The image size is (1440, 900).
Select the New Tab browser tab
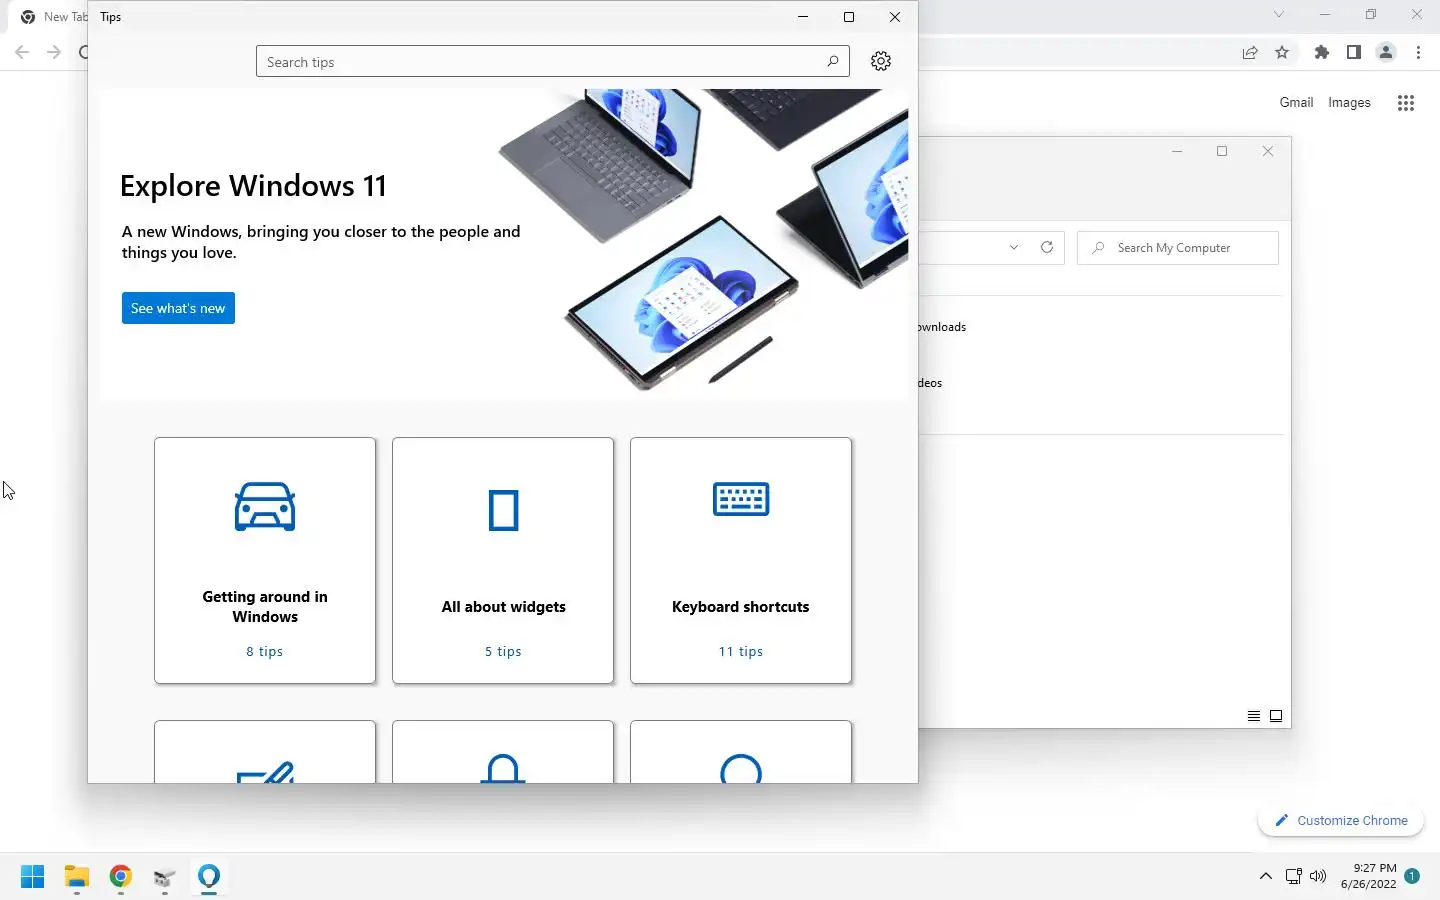click(52, 17)
